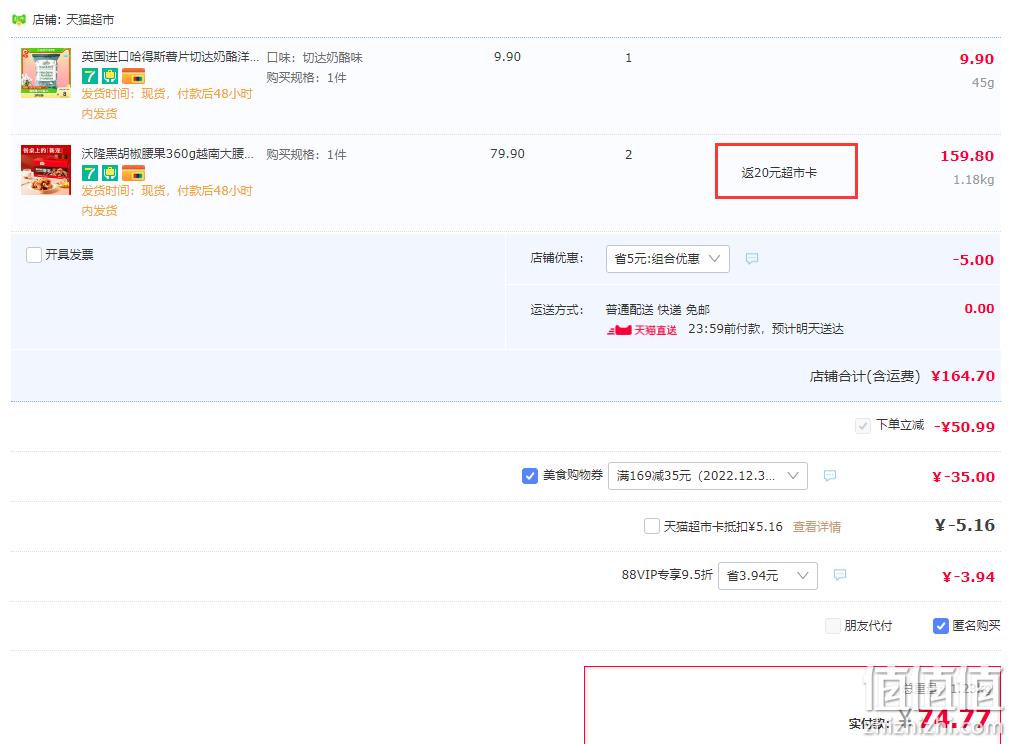Click the -5.00 store discount amount
Viewport: 1013px width, 744px height.
point(973,260)
